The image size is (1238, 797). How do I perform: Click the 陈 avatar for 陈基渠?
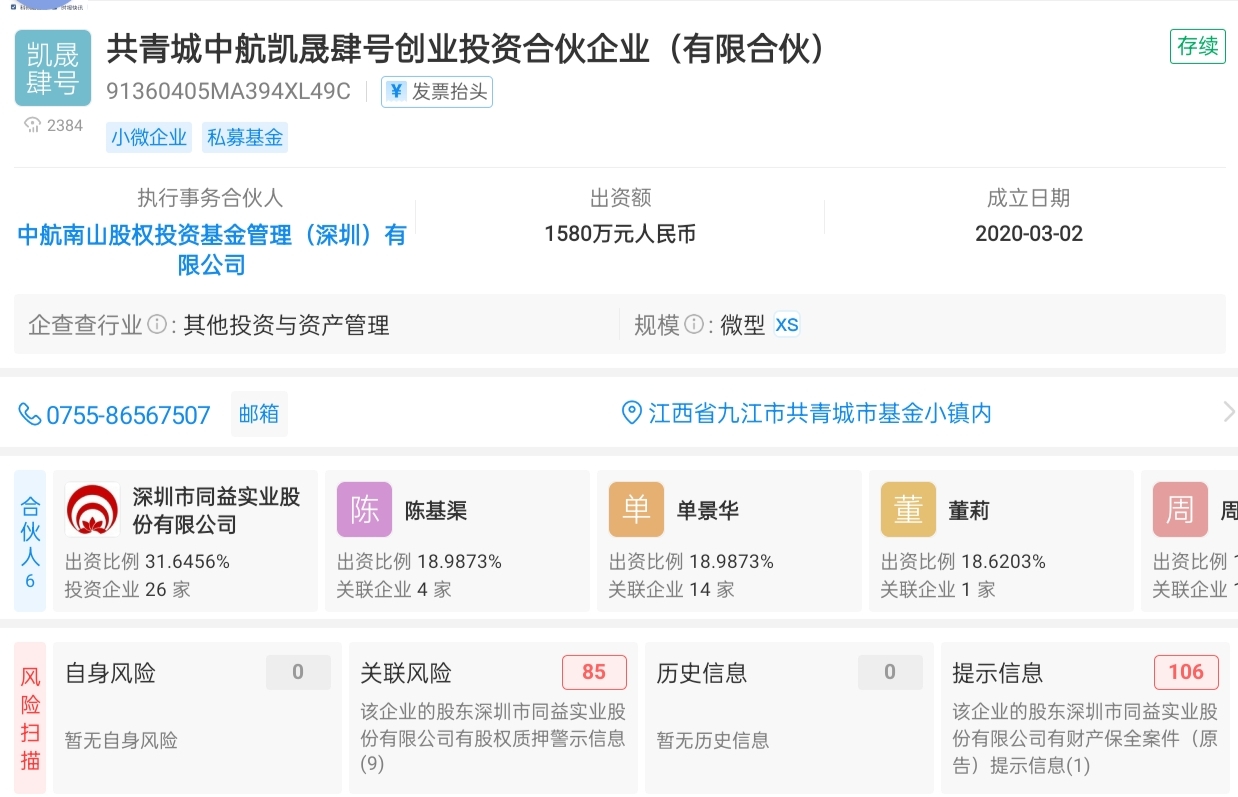coord(364,510)
